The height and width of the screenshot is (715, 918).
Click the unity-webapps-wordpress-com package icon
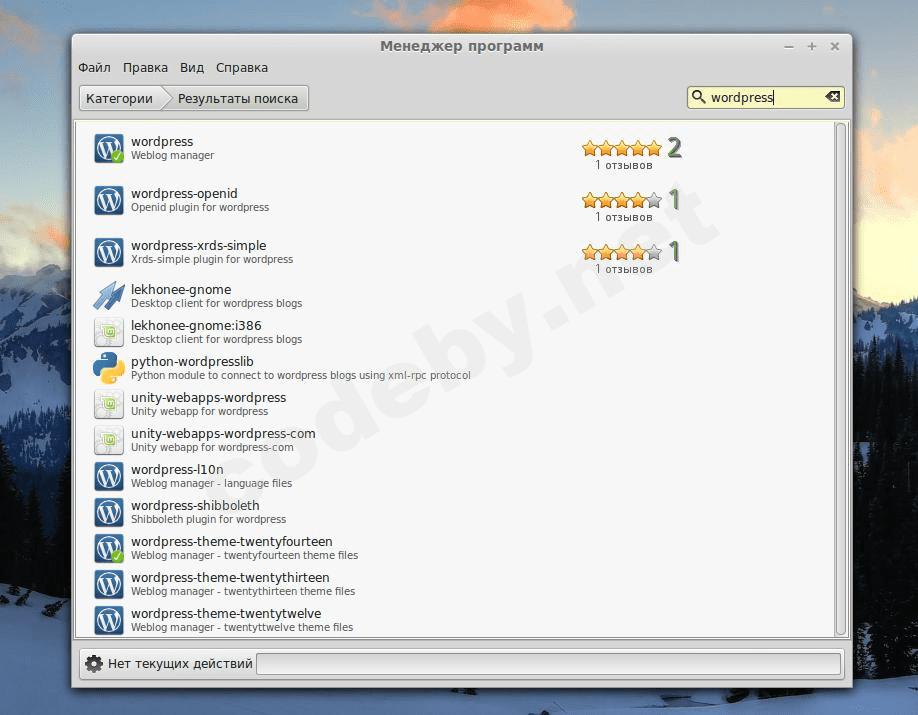(109, 440)
